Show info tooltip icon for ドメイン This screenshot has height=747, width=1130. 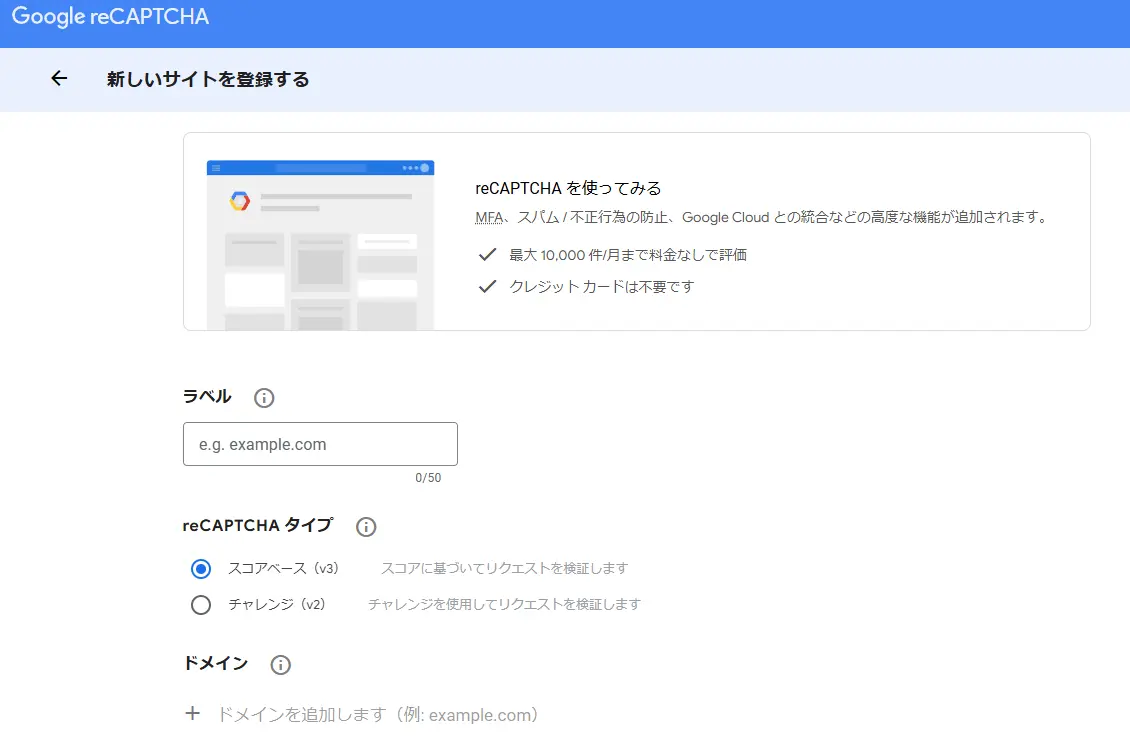281,665
